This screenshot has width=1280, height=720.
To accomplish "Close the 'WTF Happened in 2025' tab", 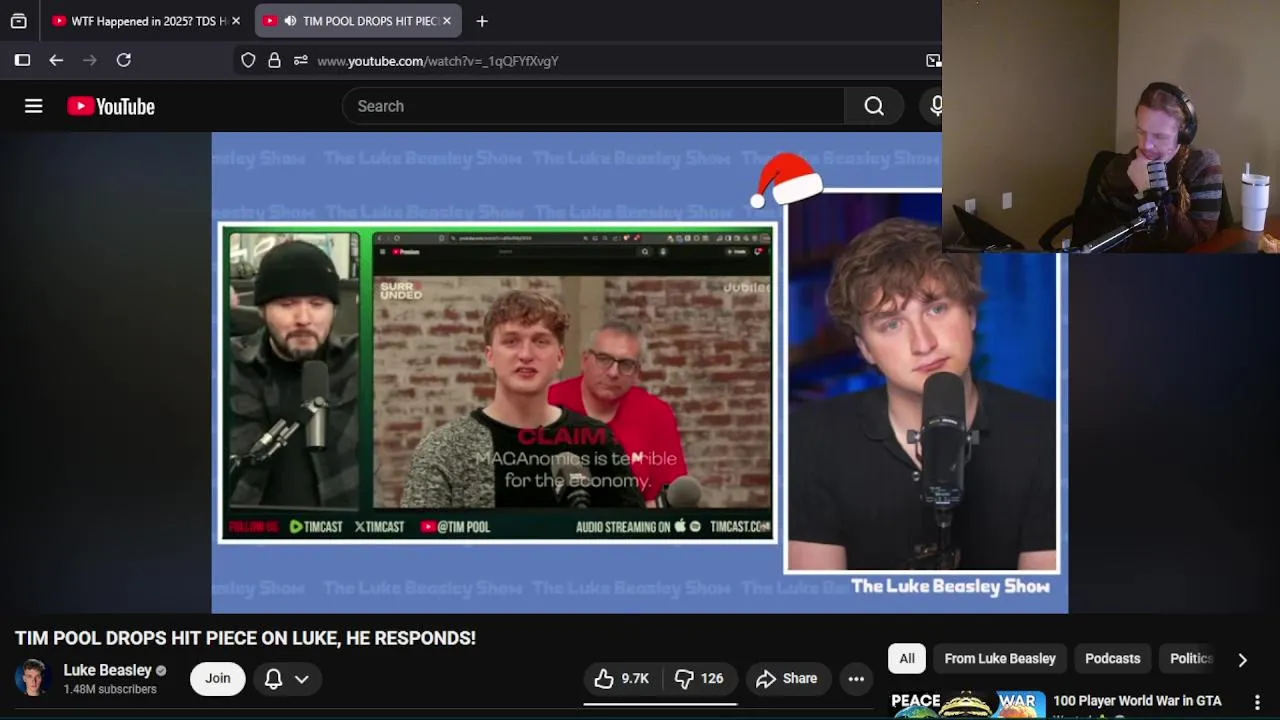I will (236, 21).
